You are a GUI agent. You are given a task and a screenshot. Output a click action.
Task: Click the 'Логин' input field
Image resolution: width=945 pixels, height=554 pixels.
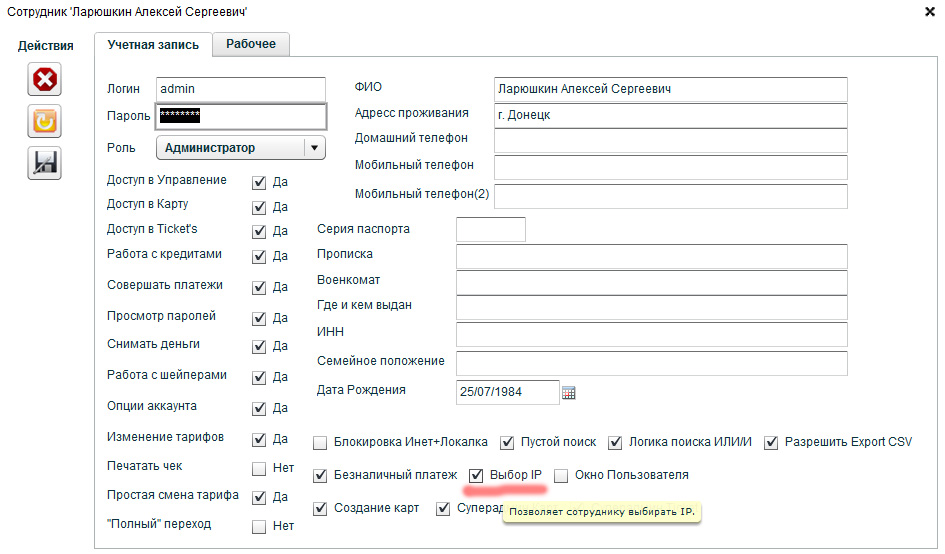coord(241,90)
